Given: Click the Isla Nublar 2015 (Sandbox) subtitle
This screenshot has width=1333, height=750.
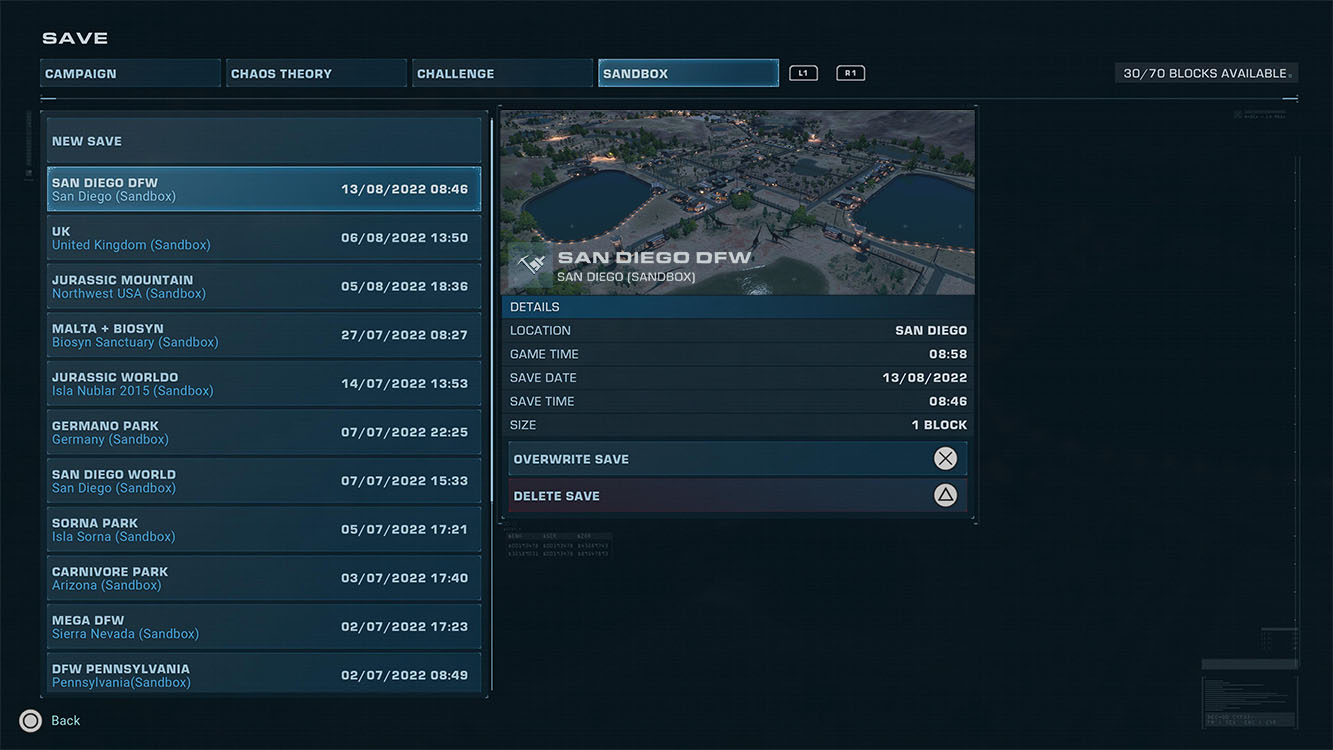Looking at the screenshot, I should click(133, 391).
